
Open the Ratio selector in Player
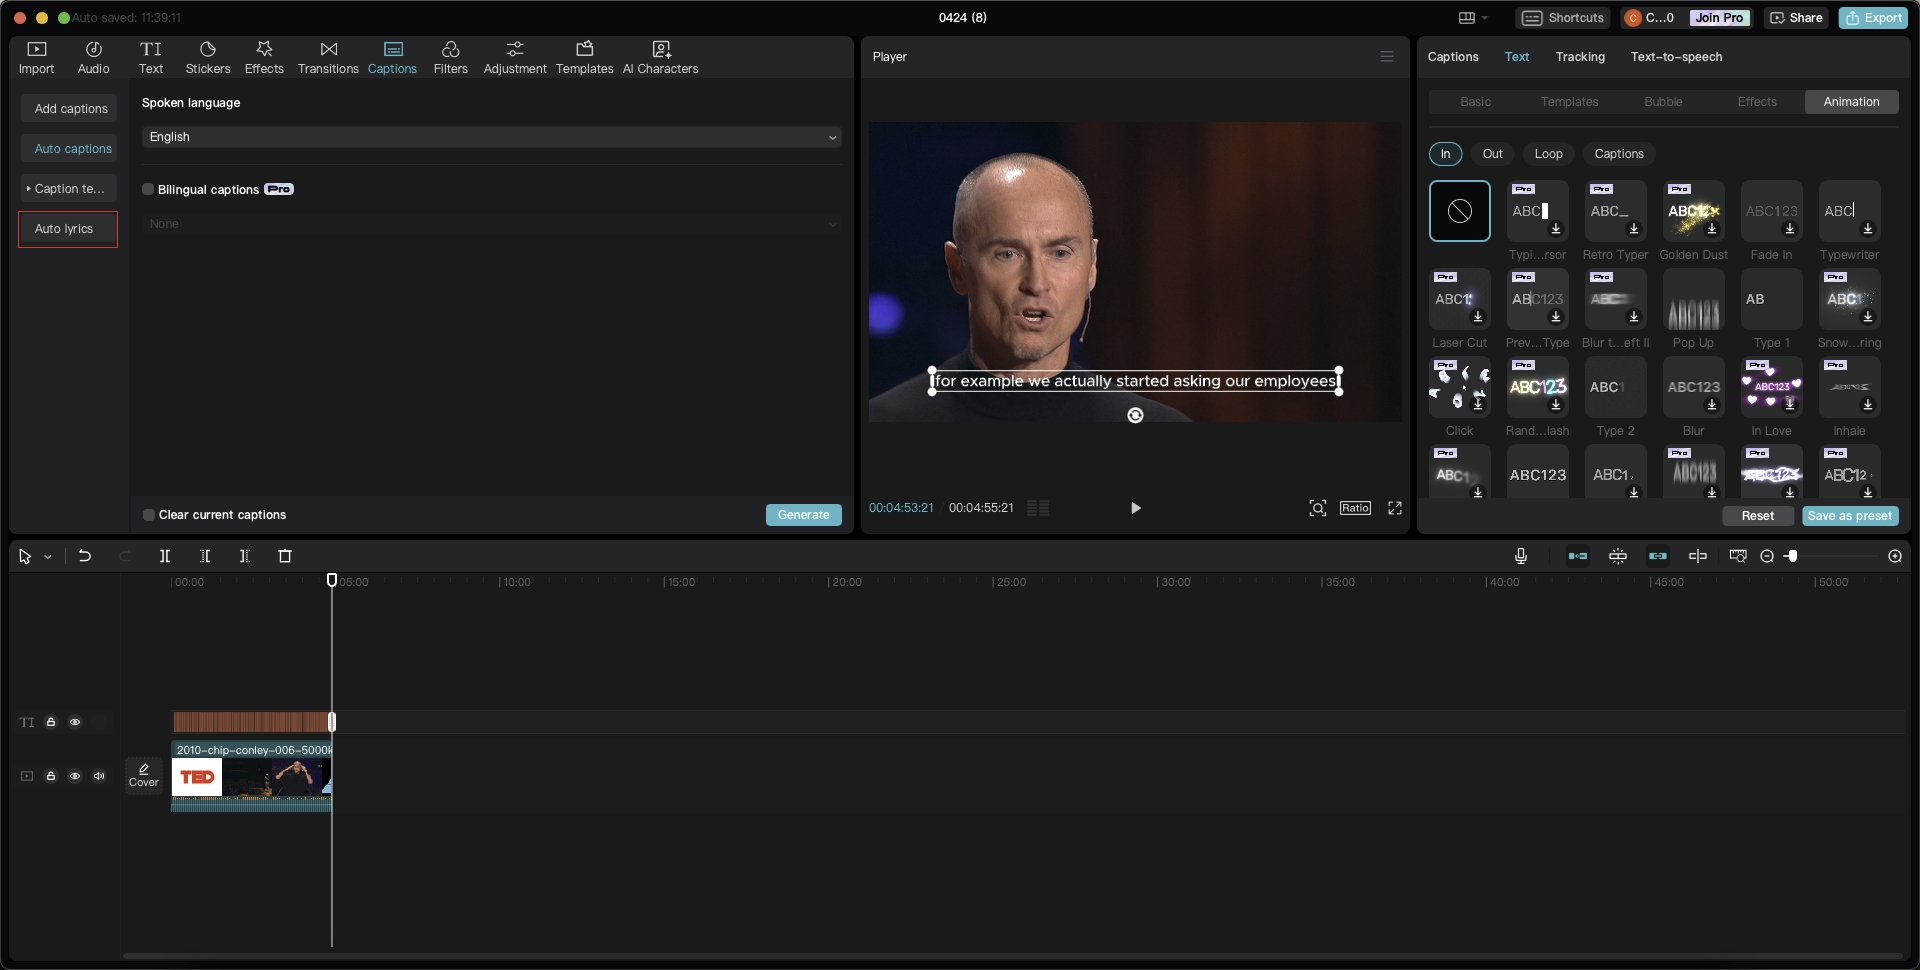(x=1355, y=508)
